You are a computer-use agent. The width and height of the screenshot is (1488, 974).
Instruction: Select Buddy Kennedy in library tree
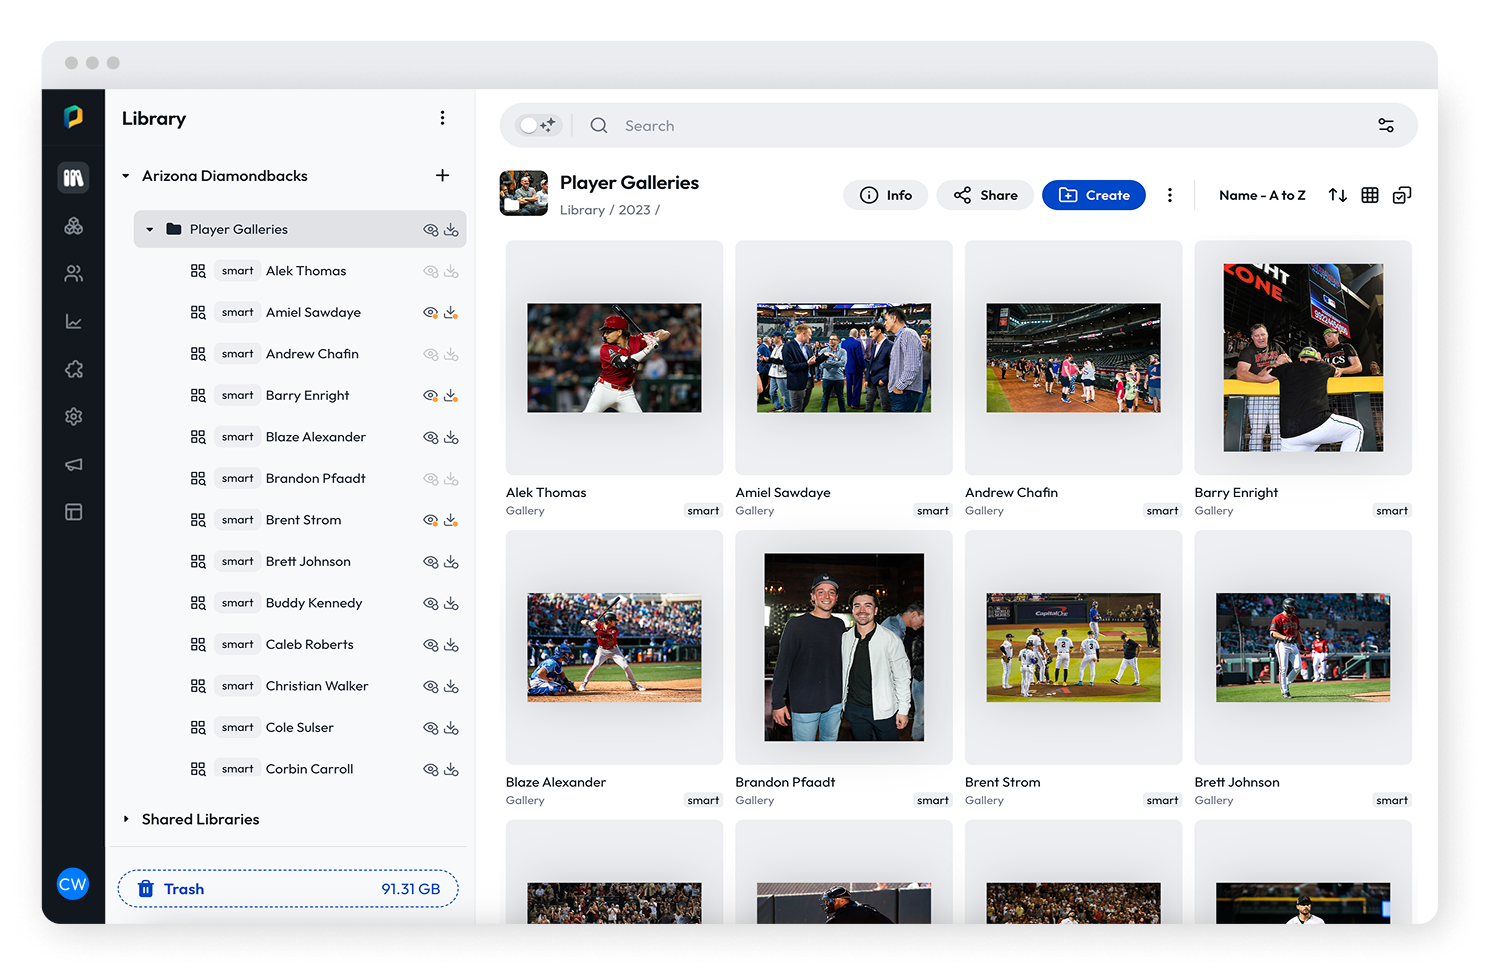pos(314,603)
